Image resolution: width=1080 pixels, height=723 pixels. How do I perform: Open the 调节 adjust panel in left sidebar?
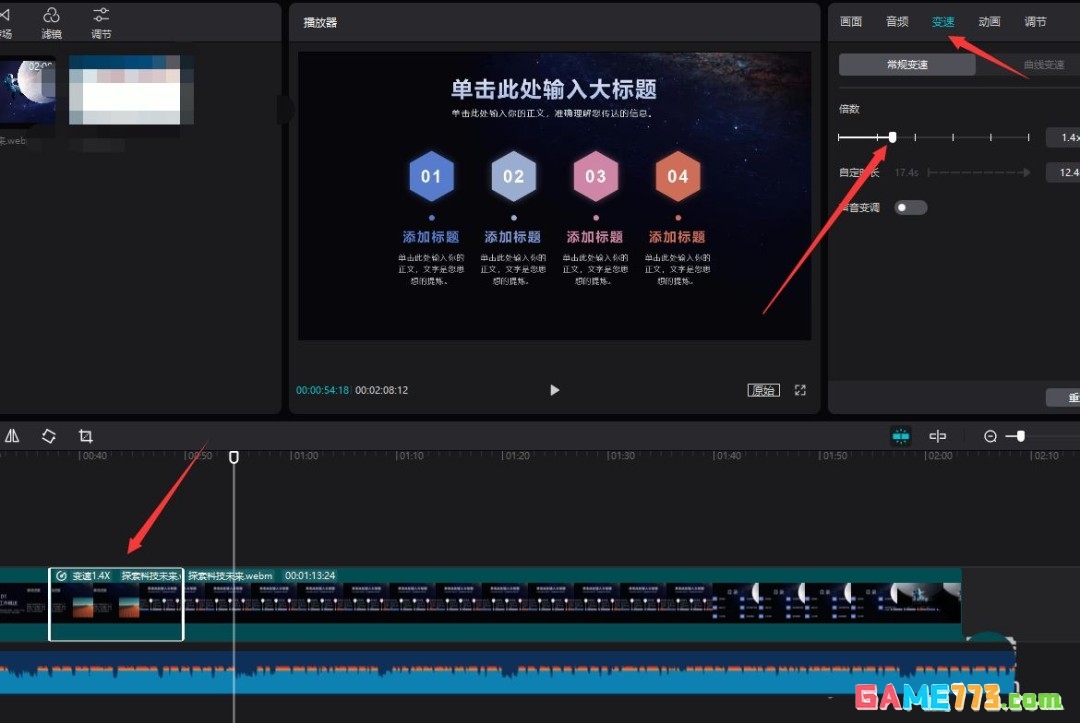[100, 22]
